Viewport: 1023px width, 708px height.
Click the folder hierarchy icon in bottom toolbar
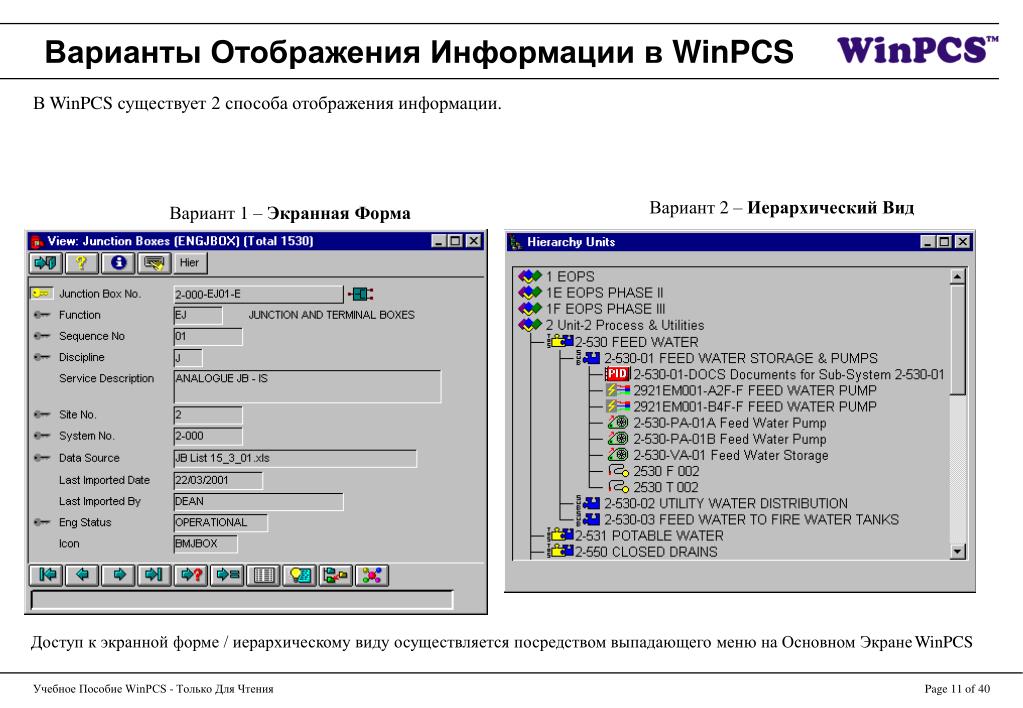335,575
